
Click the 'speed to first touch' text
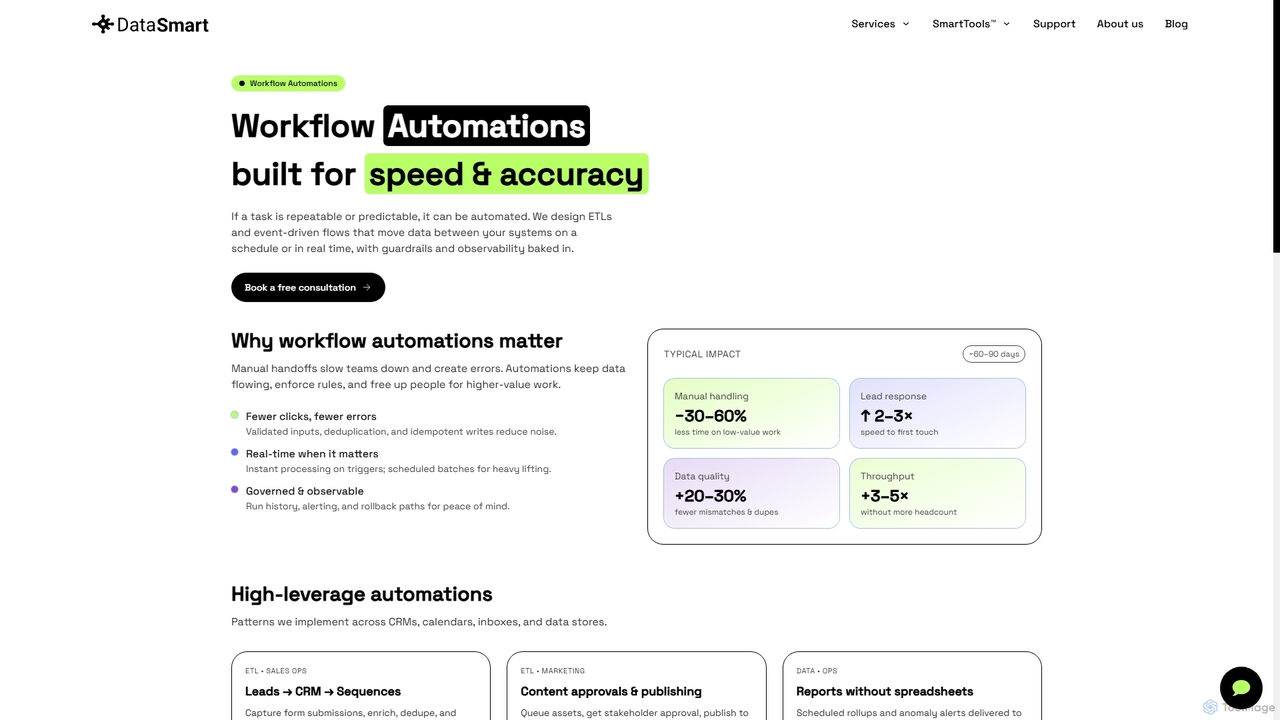coord(899,432)
